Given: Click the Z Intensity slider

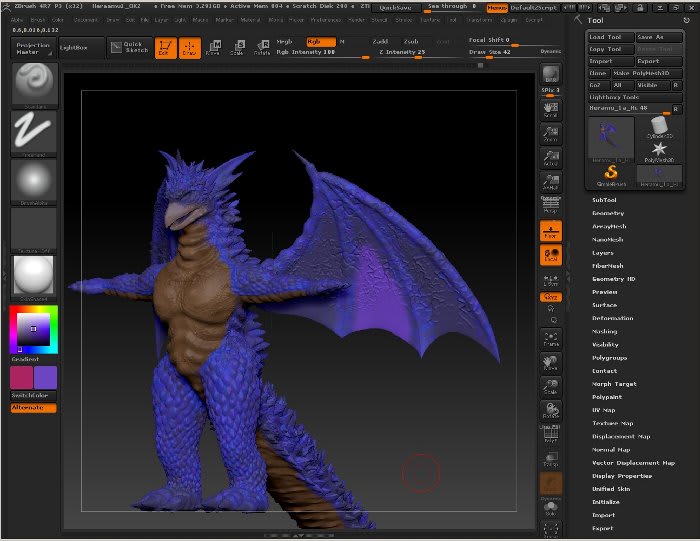Looking at the screenshot, I should pyautogui.click(x=420, y=53).
